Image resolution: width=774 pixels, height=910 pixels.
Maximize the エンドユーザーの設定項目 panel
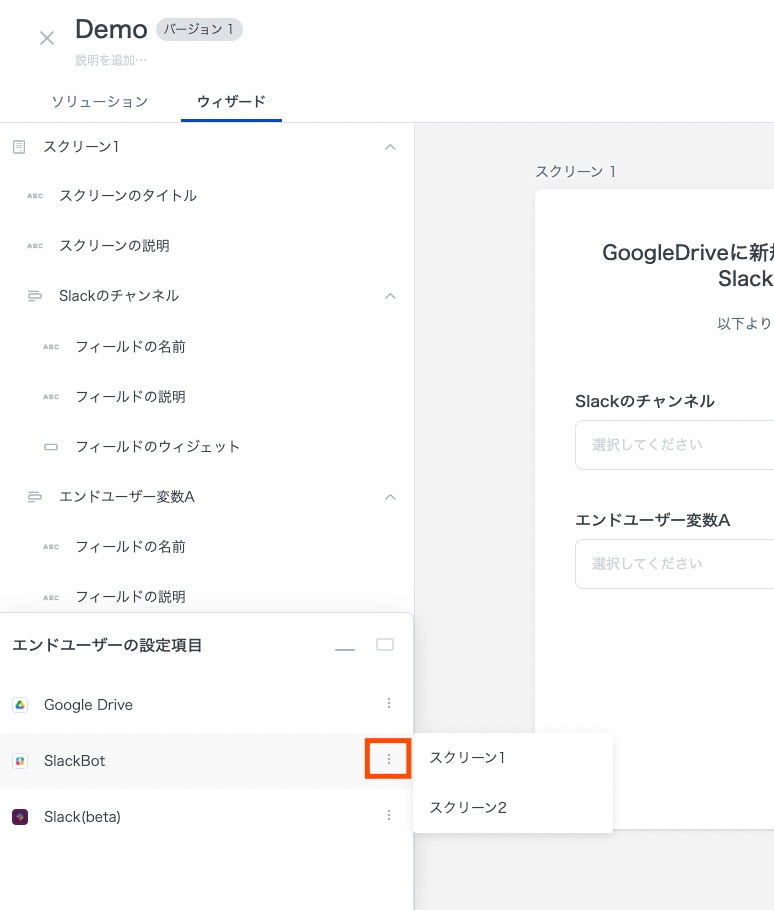click(385, 645)
